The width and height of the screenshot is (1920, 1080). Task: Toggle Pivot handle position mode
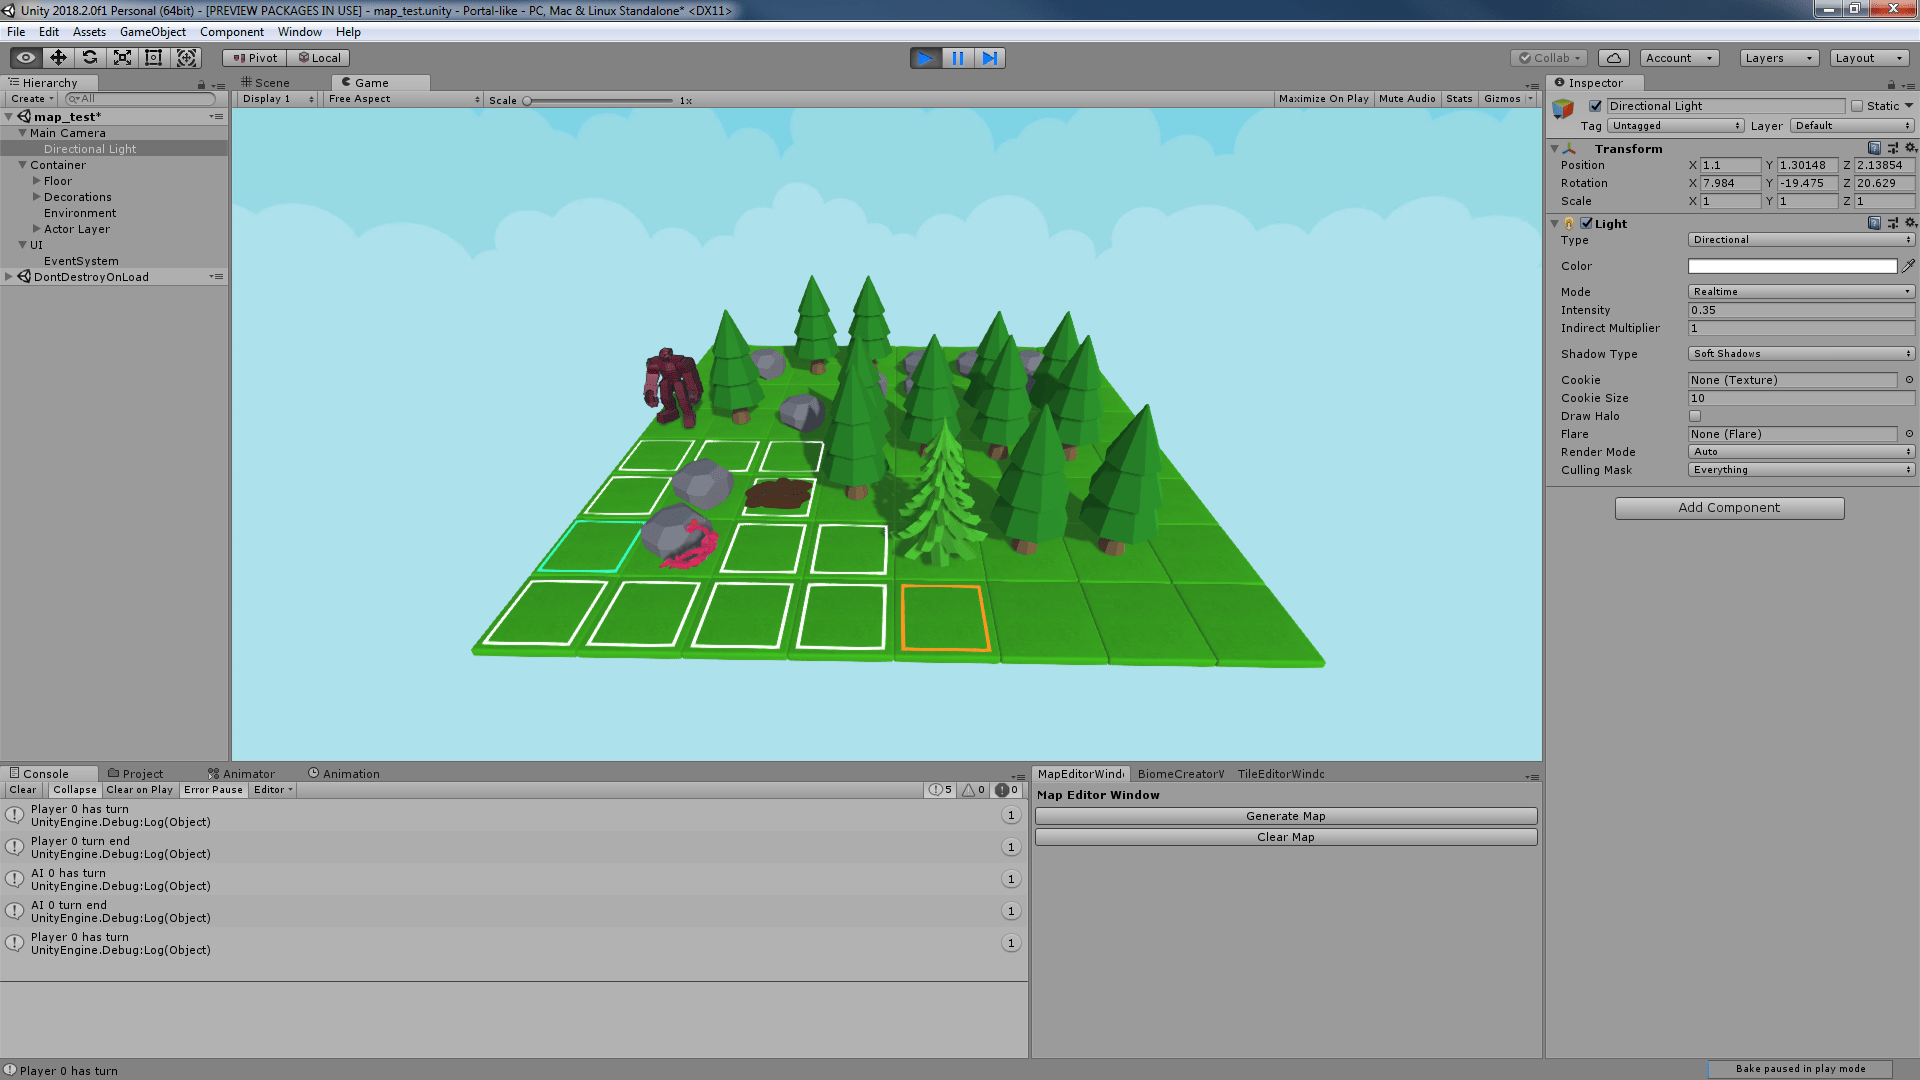[x=253, y=57]
